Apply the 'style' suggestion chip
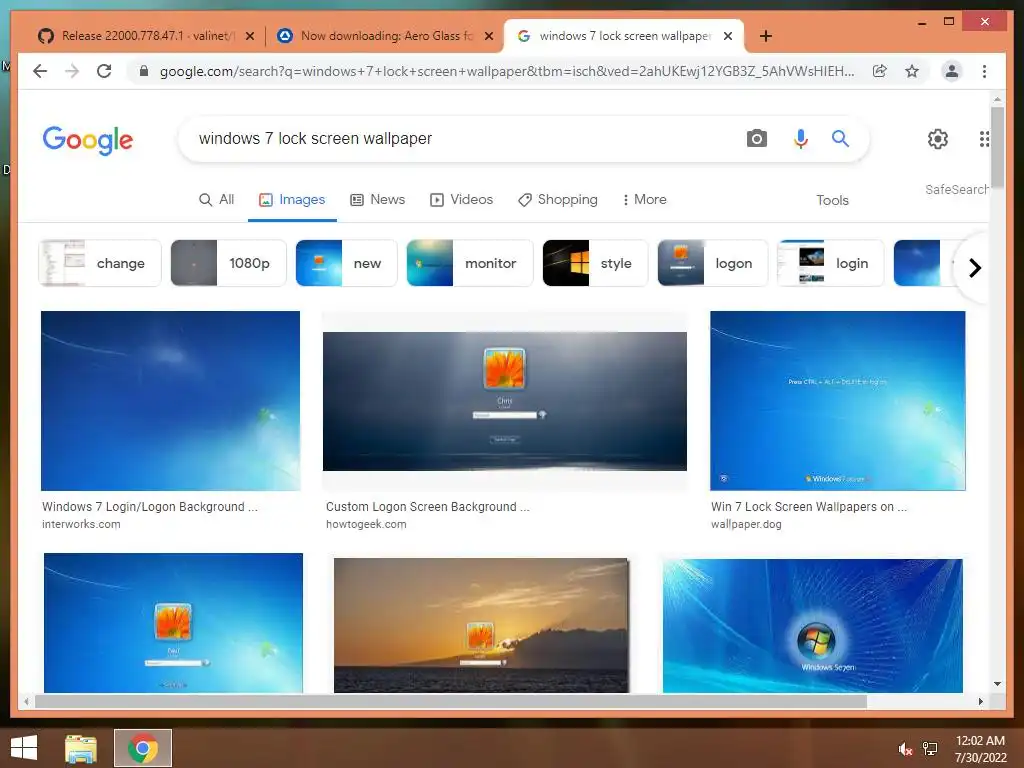1024x768 pixels. pos(595,263)
